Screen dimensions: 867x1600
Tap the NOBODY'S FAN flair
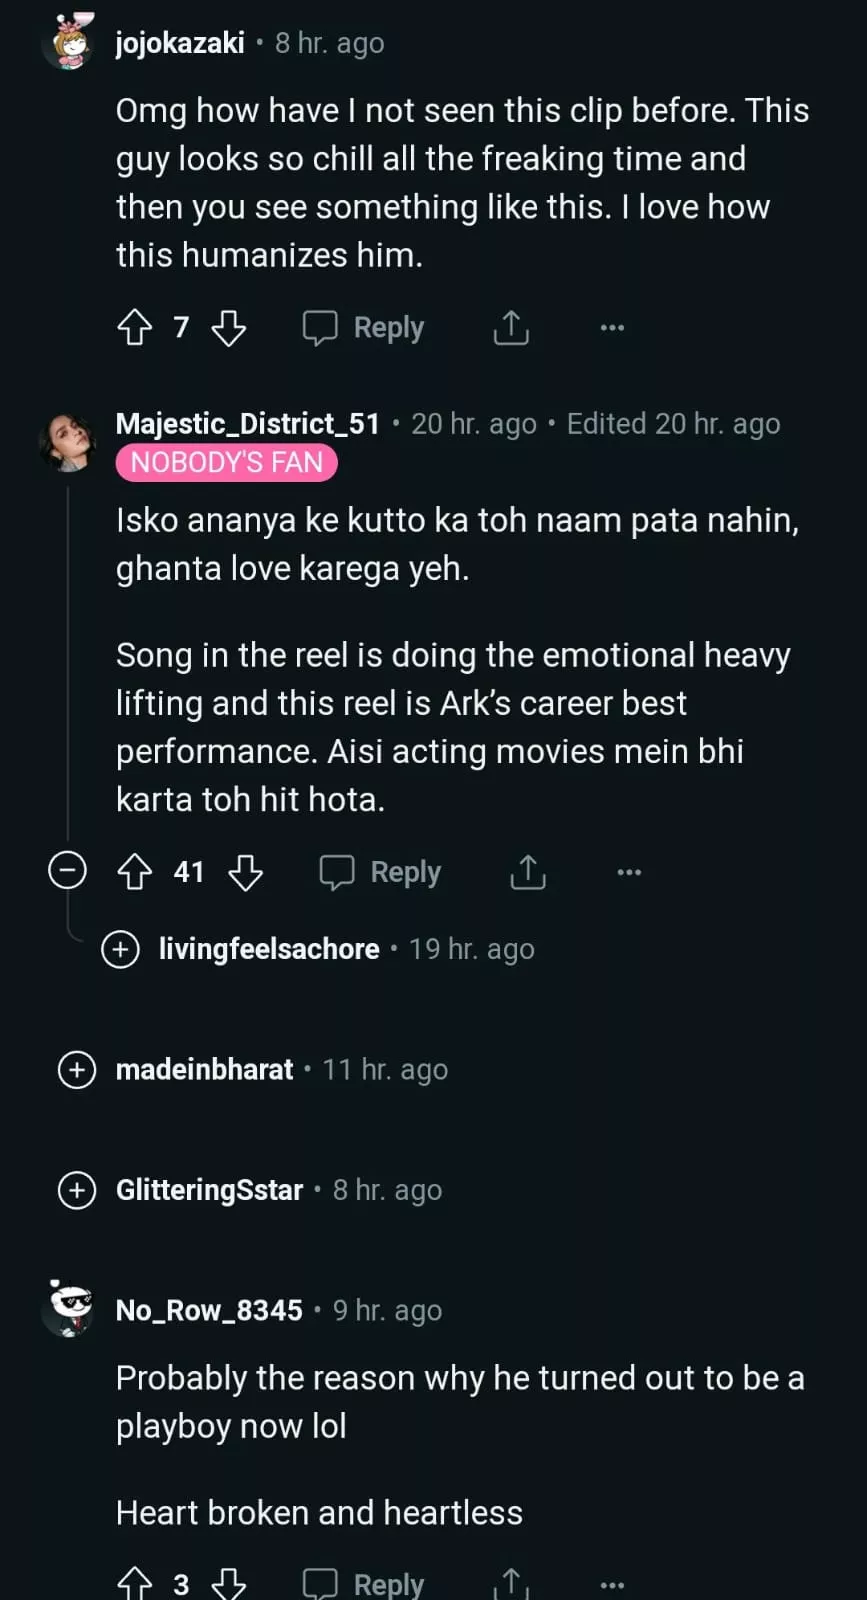[227, 463]
